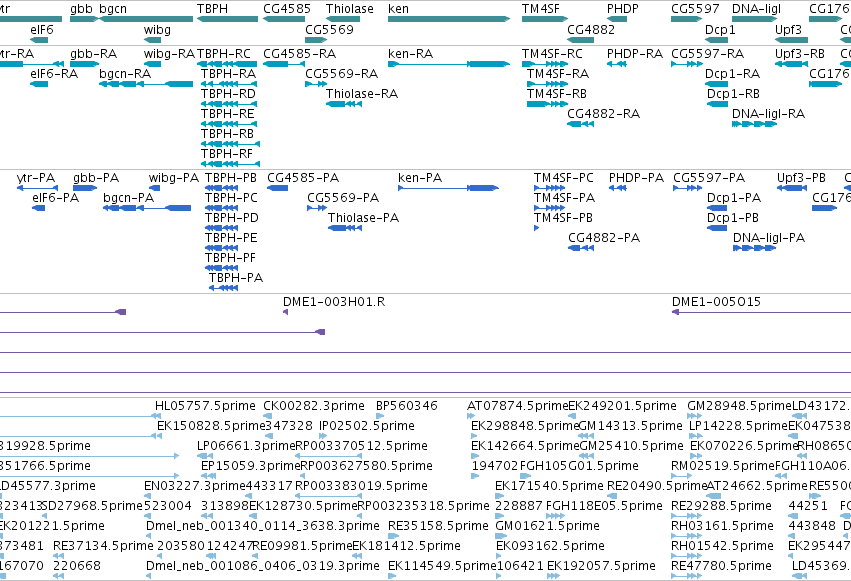This screenshot has width=851, height=581.
Task: Select the DNA-ligI-RA transcript
Action: tap(754, 124)
